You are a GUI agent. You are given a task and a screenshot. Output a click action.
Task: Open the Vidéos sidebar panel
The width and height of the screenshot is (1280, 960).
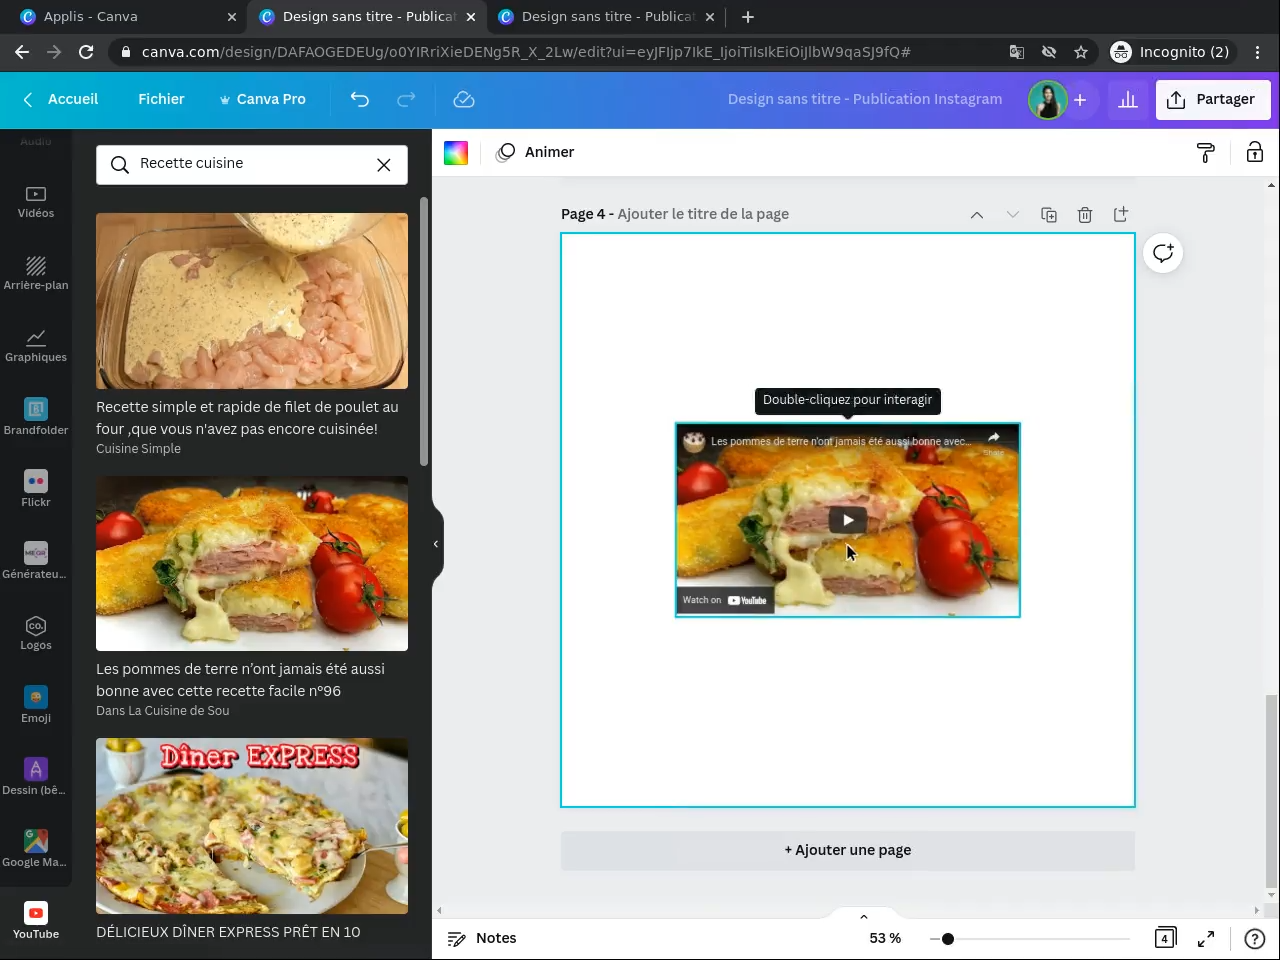(36, 202)
